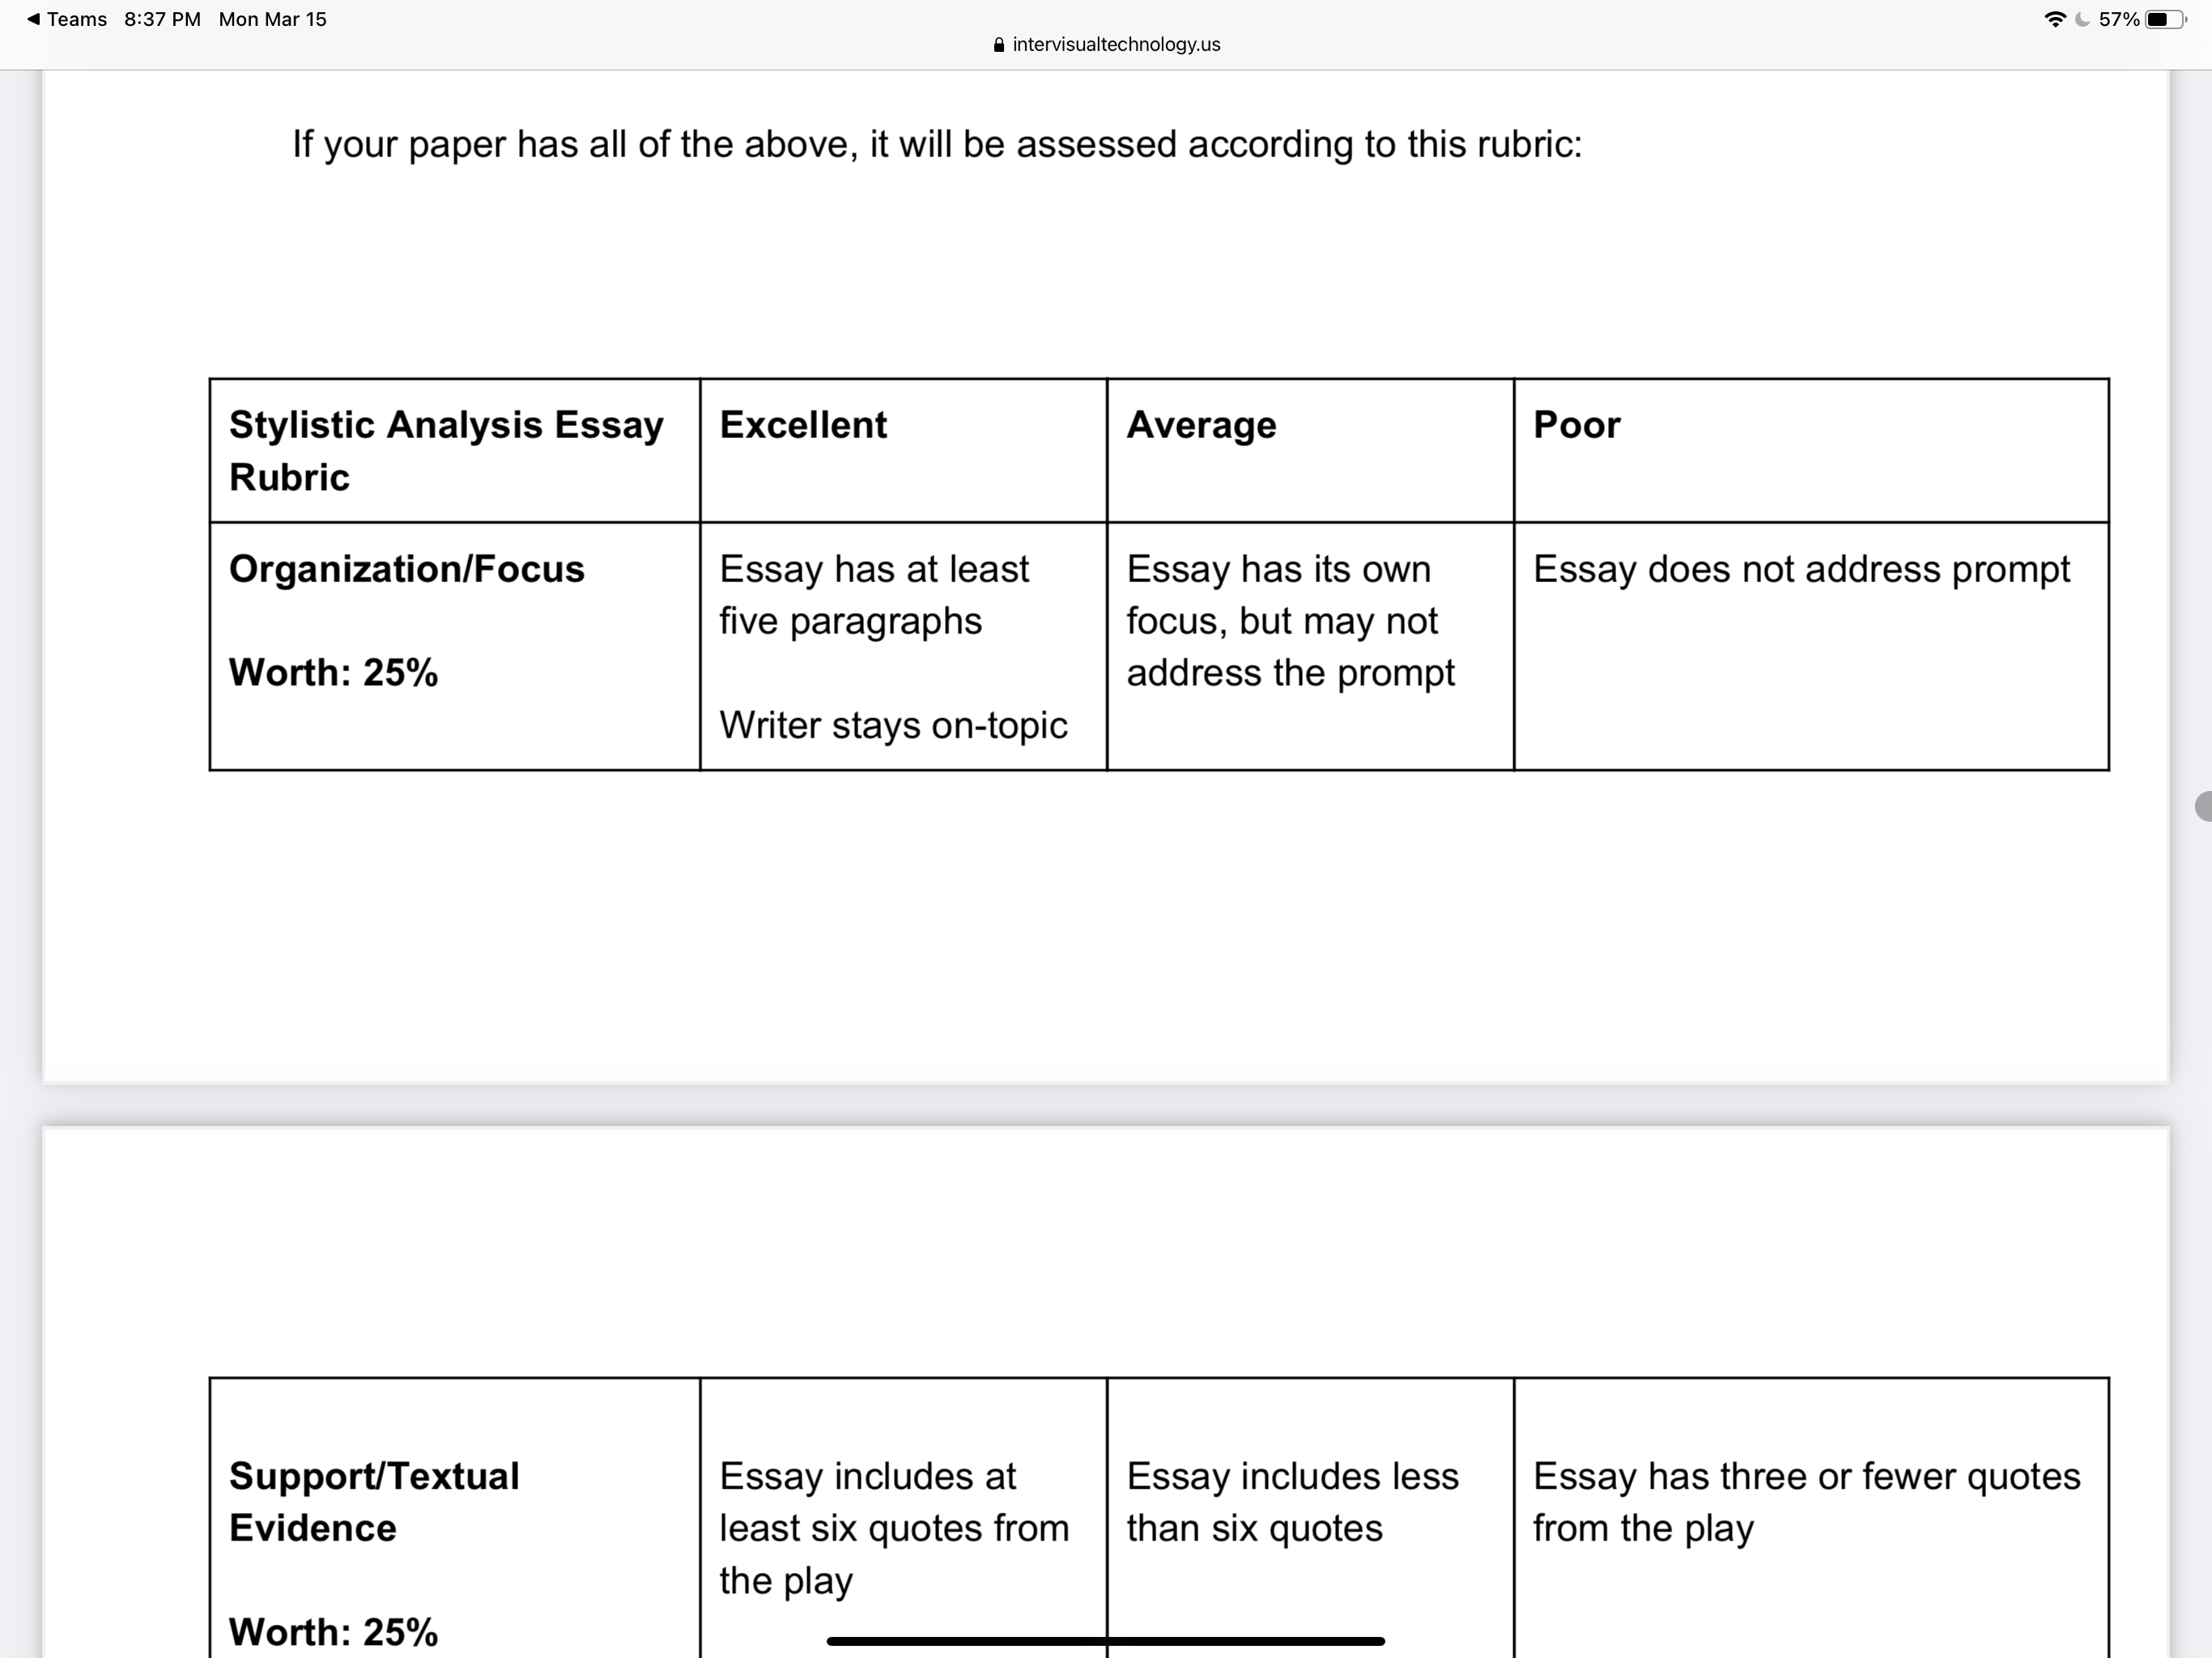Viewport: 2212px width, 1658px height.
Task: Tap the 8:37 PM clock
Action: pyautogui.click(x=162, y=19)
